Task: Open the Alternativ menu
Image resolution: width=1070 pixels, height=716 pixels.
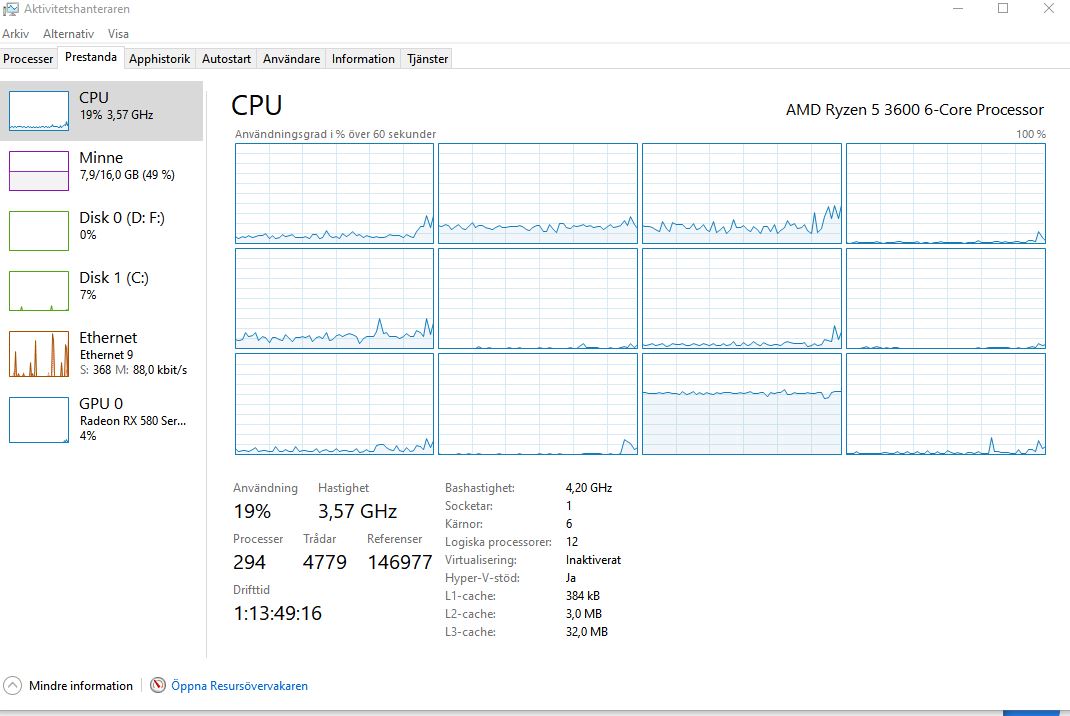Action: tap(68, 33)
